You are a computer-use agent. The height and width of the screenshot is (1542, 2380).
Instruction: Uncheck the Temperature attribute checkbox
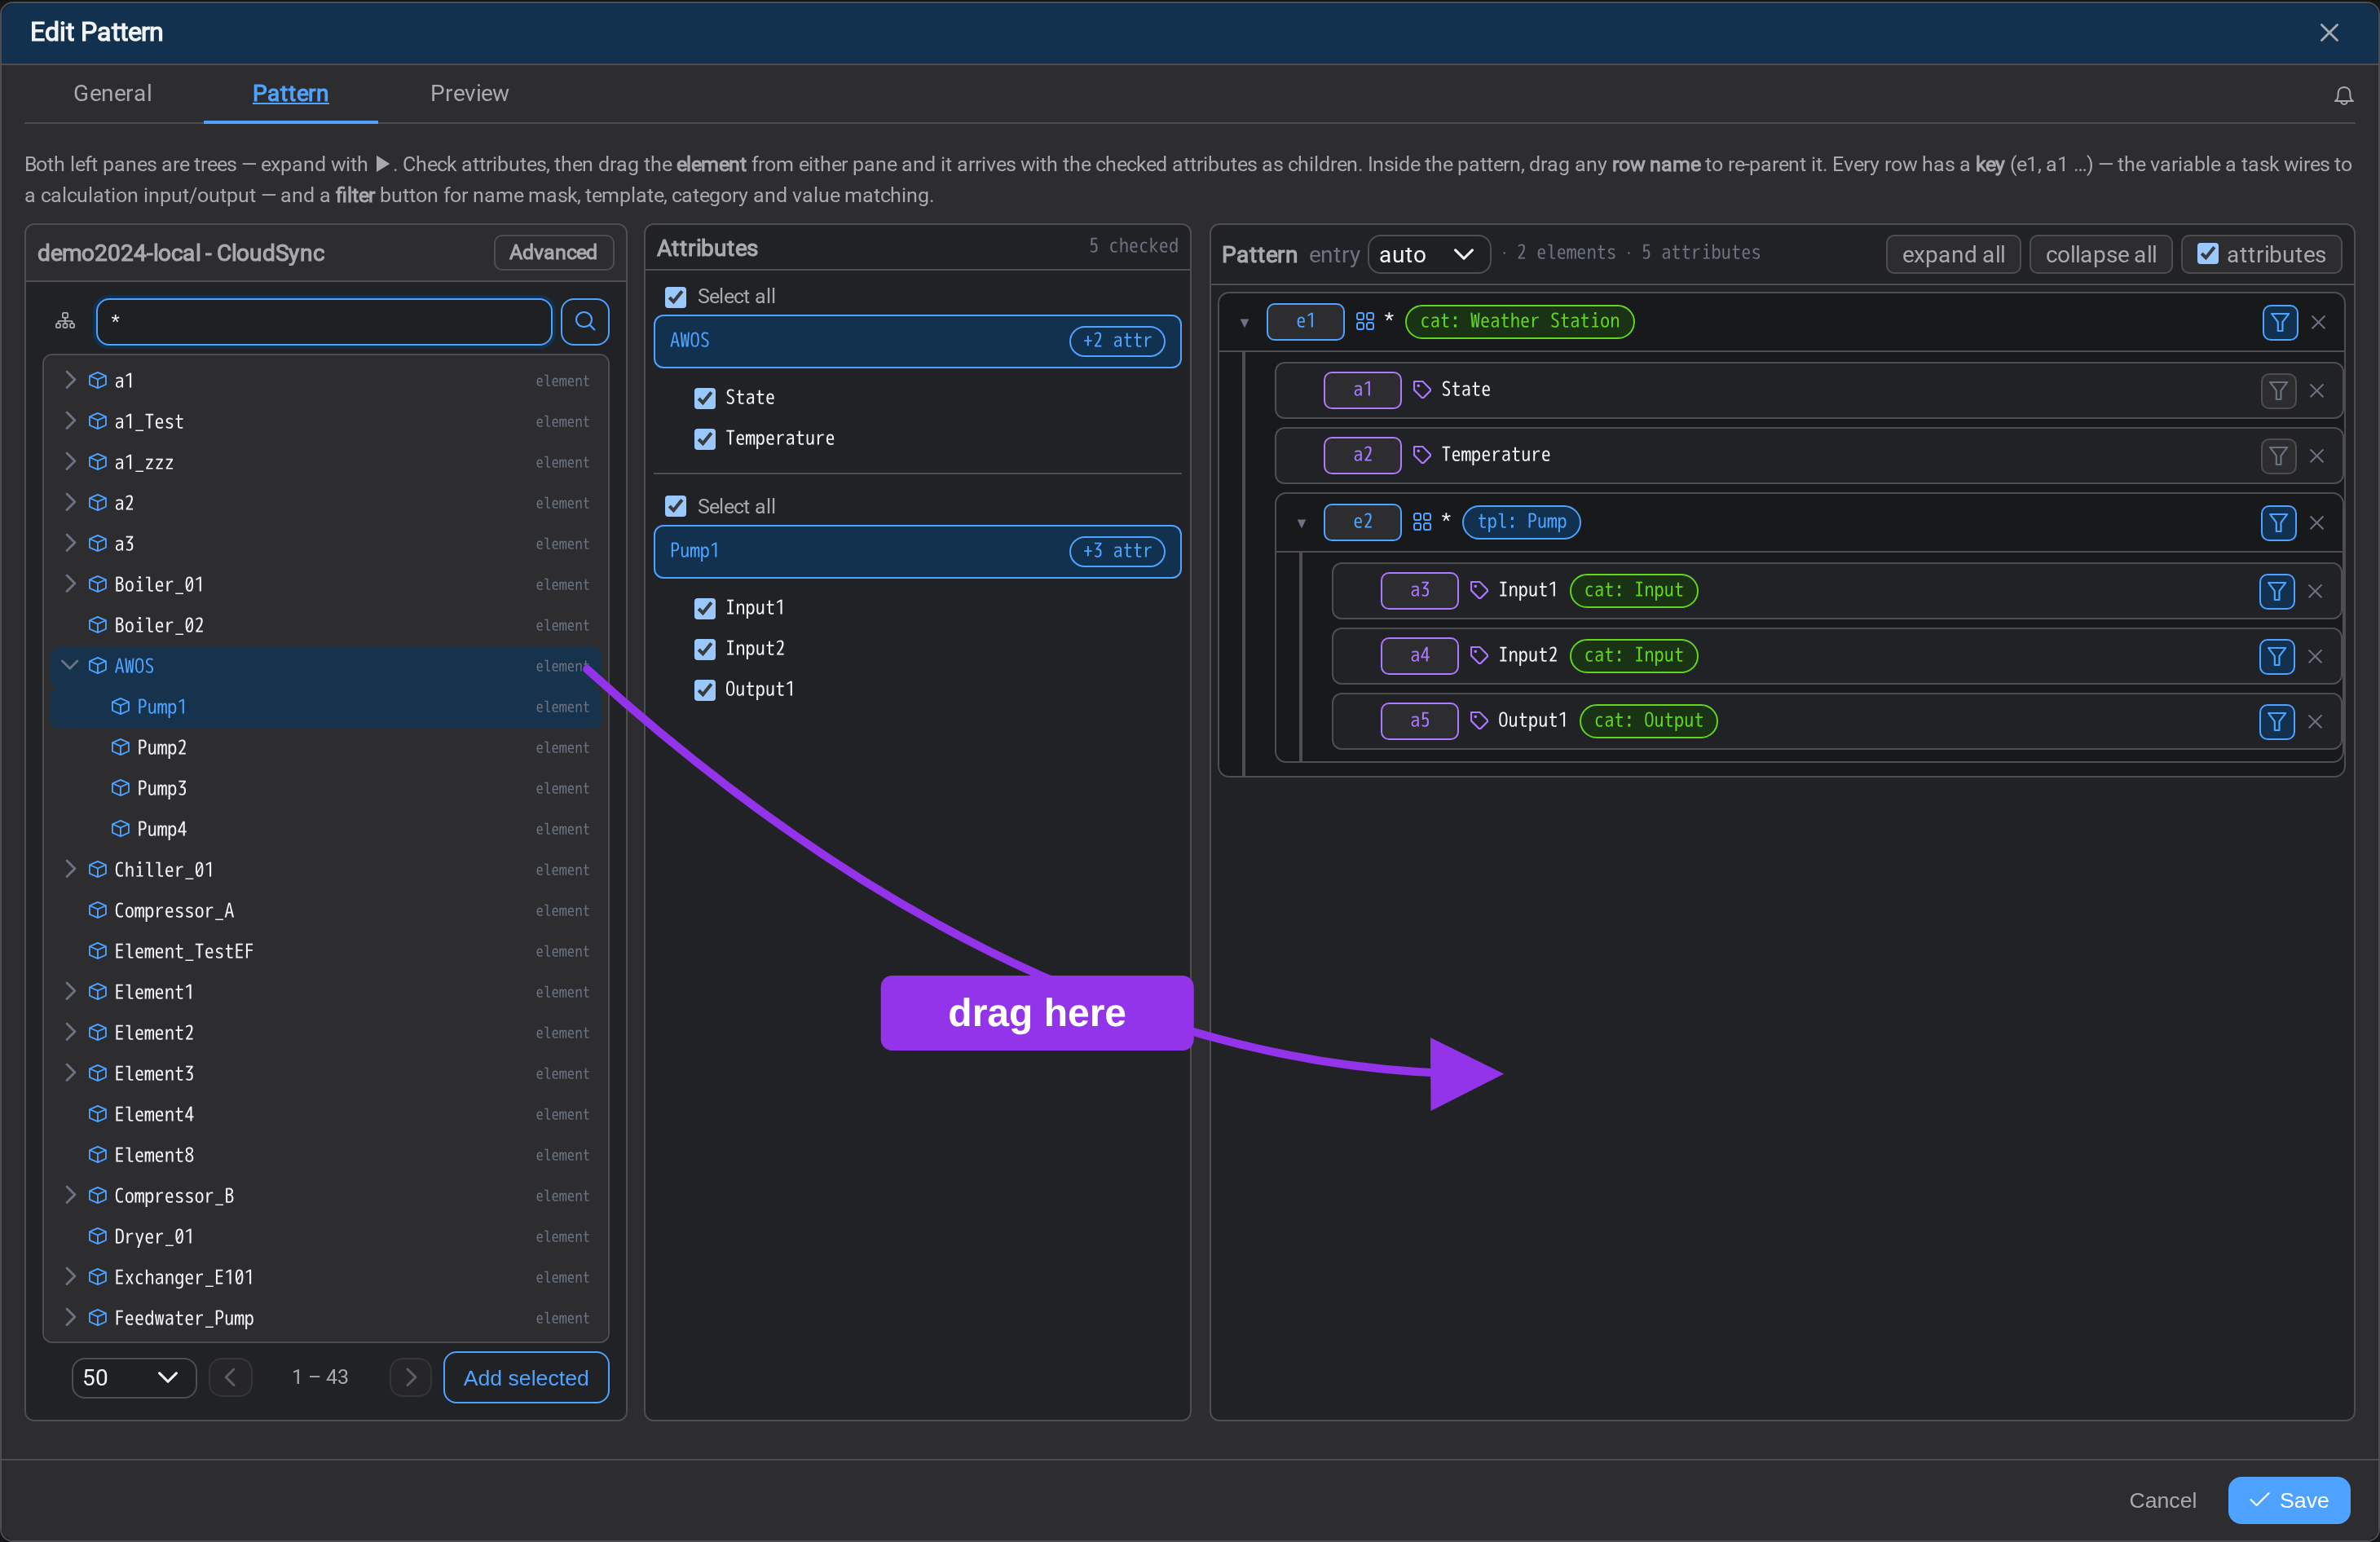click(704, 438)
